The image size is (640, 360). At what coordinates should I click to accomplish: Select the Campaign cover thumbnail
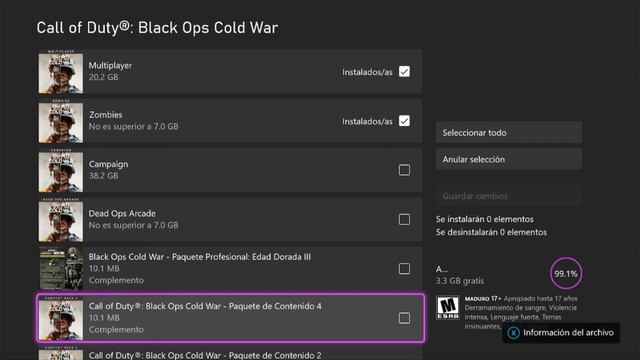click(x=61, y=171)
